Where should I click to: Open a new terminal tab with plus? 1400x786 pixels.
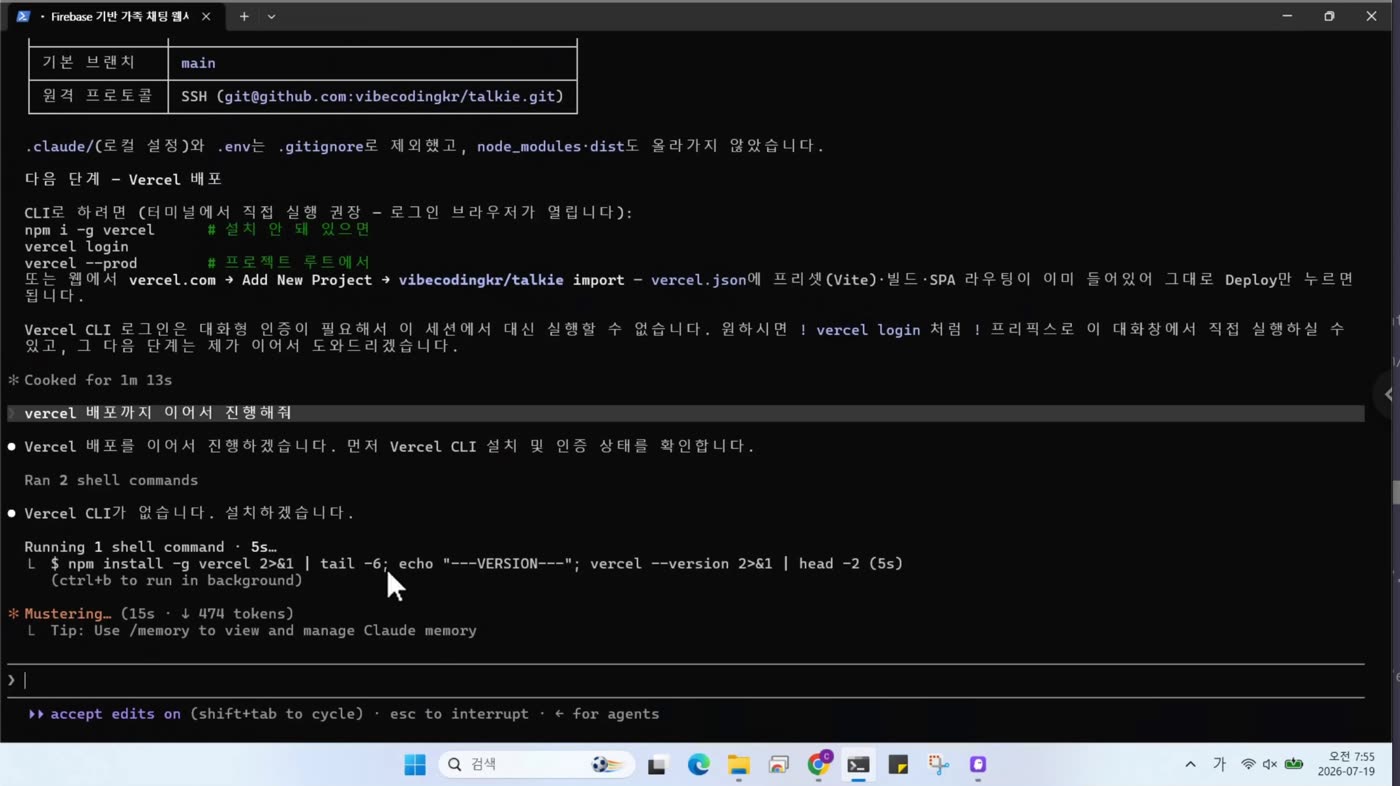tap(244, 17)
